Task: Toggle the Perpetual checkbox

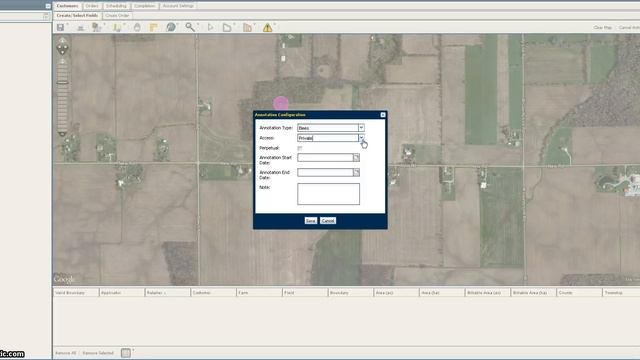Action: click(300, 148)
